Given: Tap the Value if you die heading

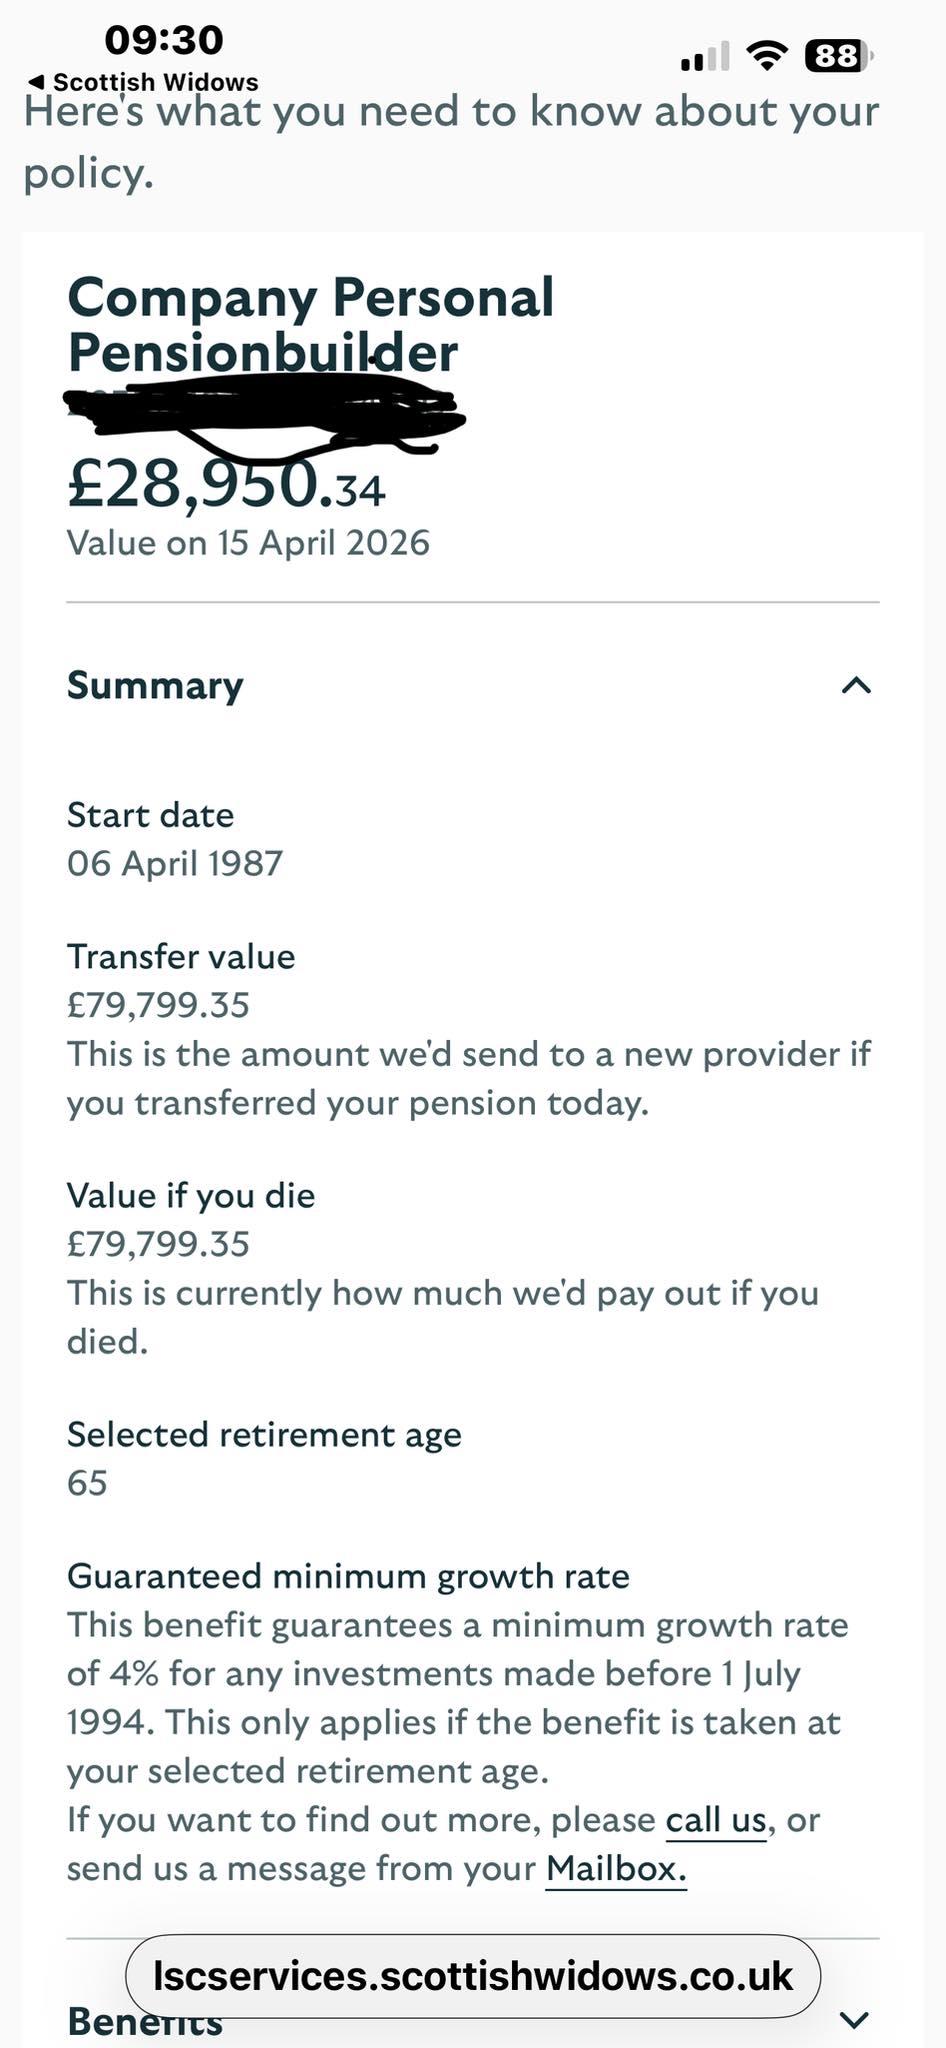Looking at the screenshot, I should pyautogui.click(x=191, y=1196).
